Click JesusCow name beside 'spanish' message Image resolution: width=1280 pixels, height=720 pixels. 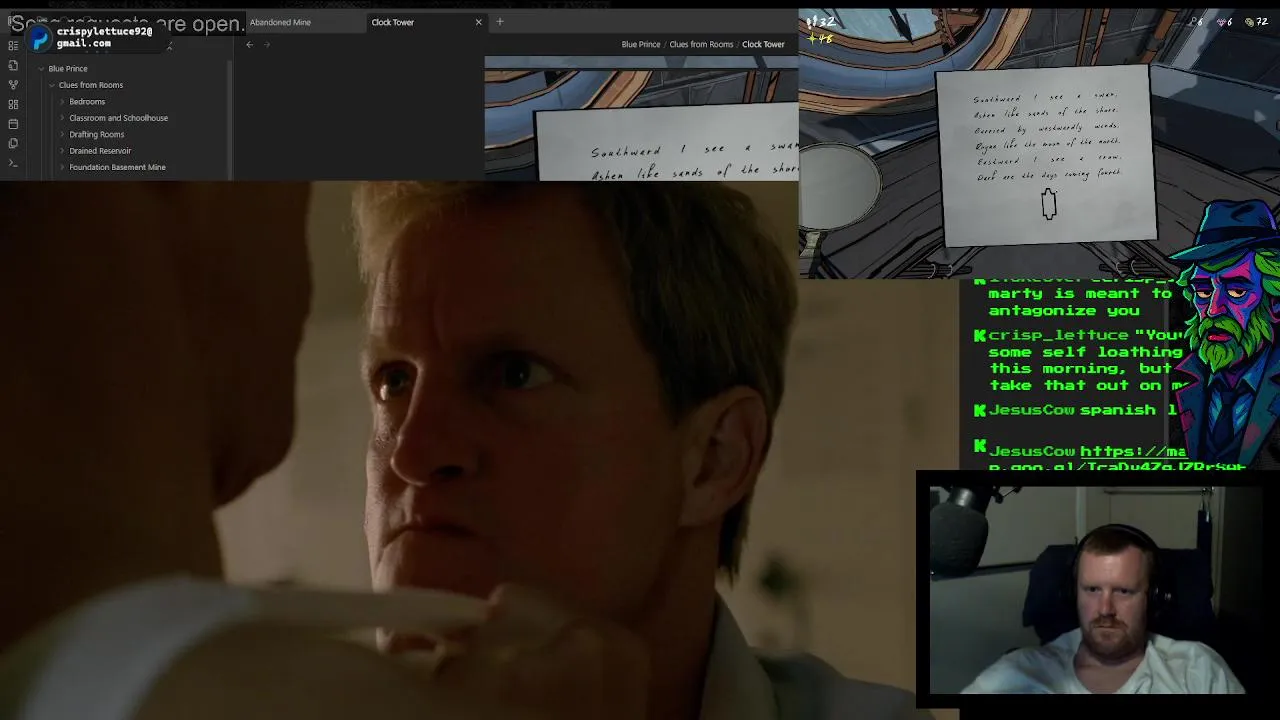(x=1031, y=410)
